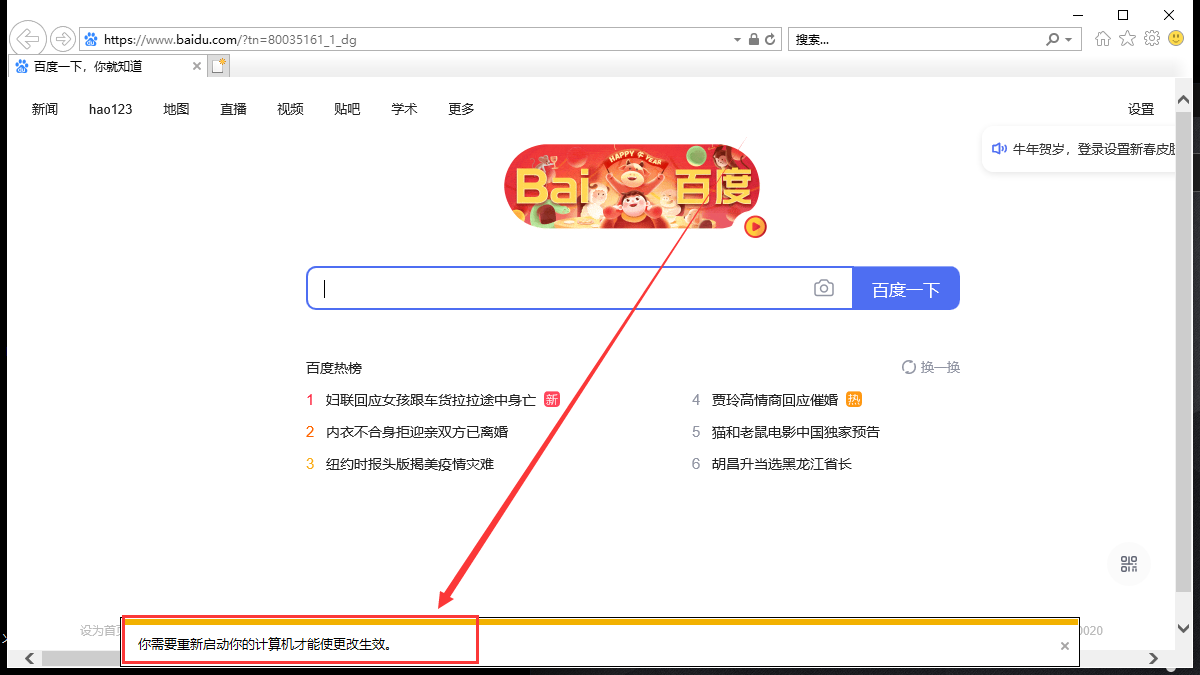Dismiss the restart notification bar
The image size is (1200, 675).
pyautogui.click(x=1065, y=646)
